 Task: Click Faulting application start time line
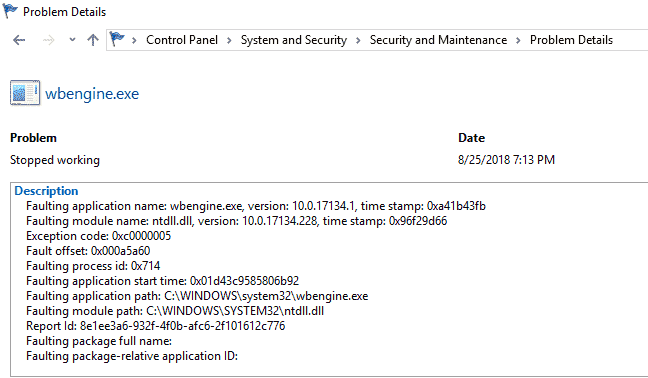click(x=162, y=281)
